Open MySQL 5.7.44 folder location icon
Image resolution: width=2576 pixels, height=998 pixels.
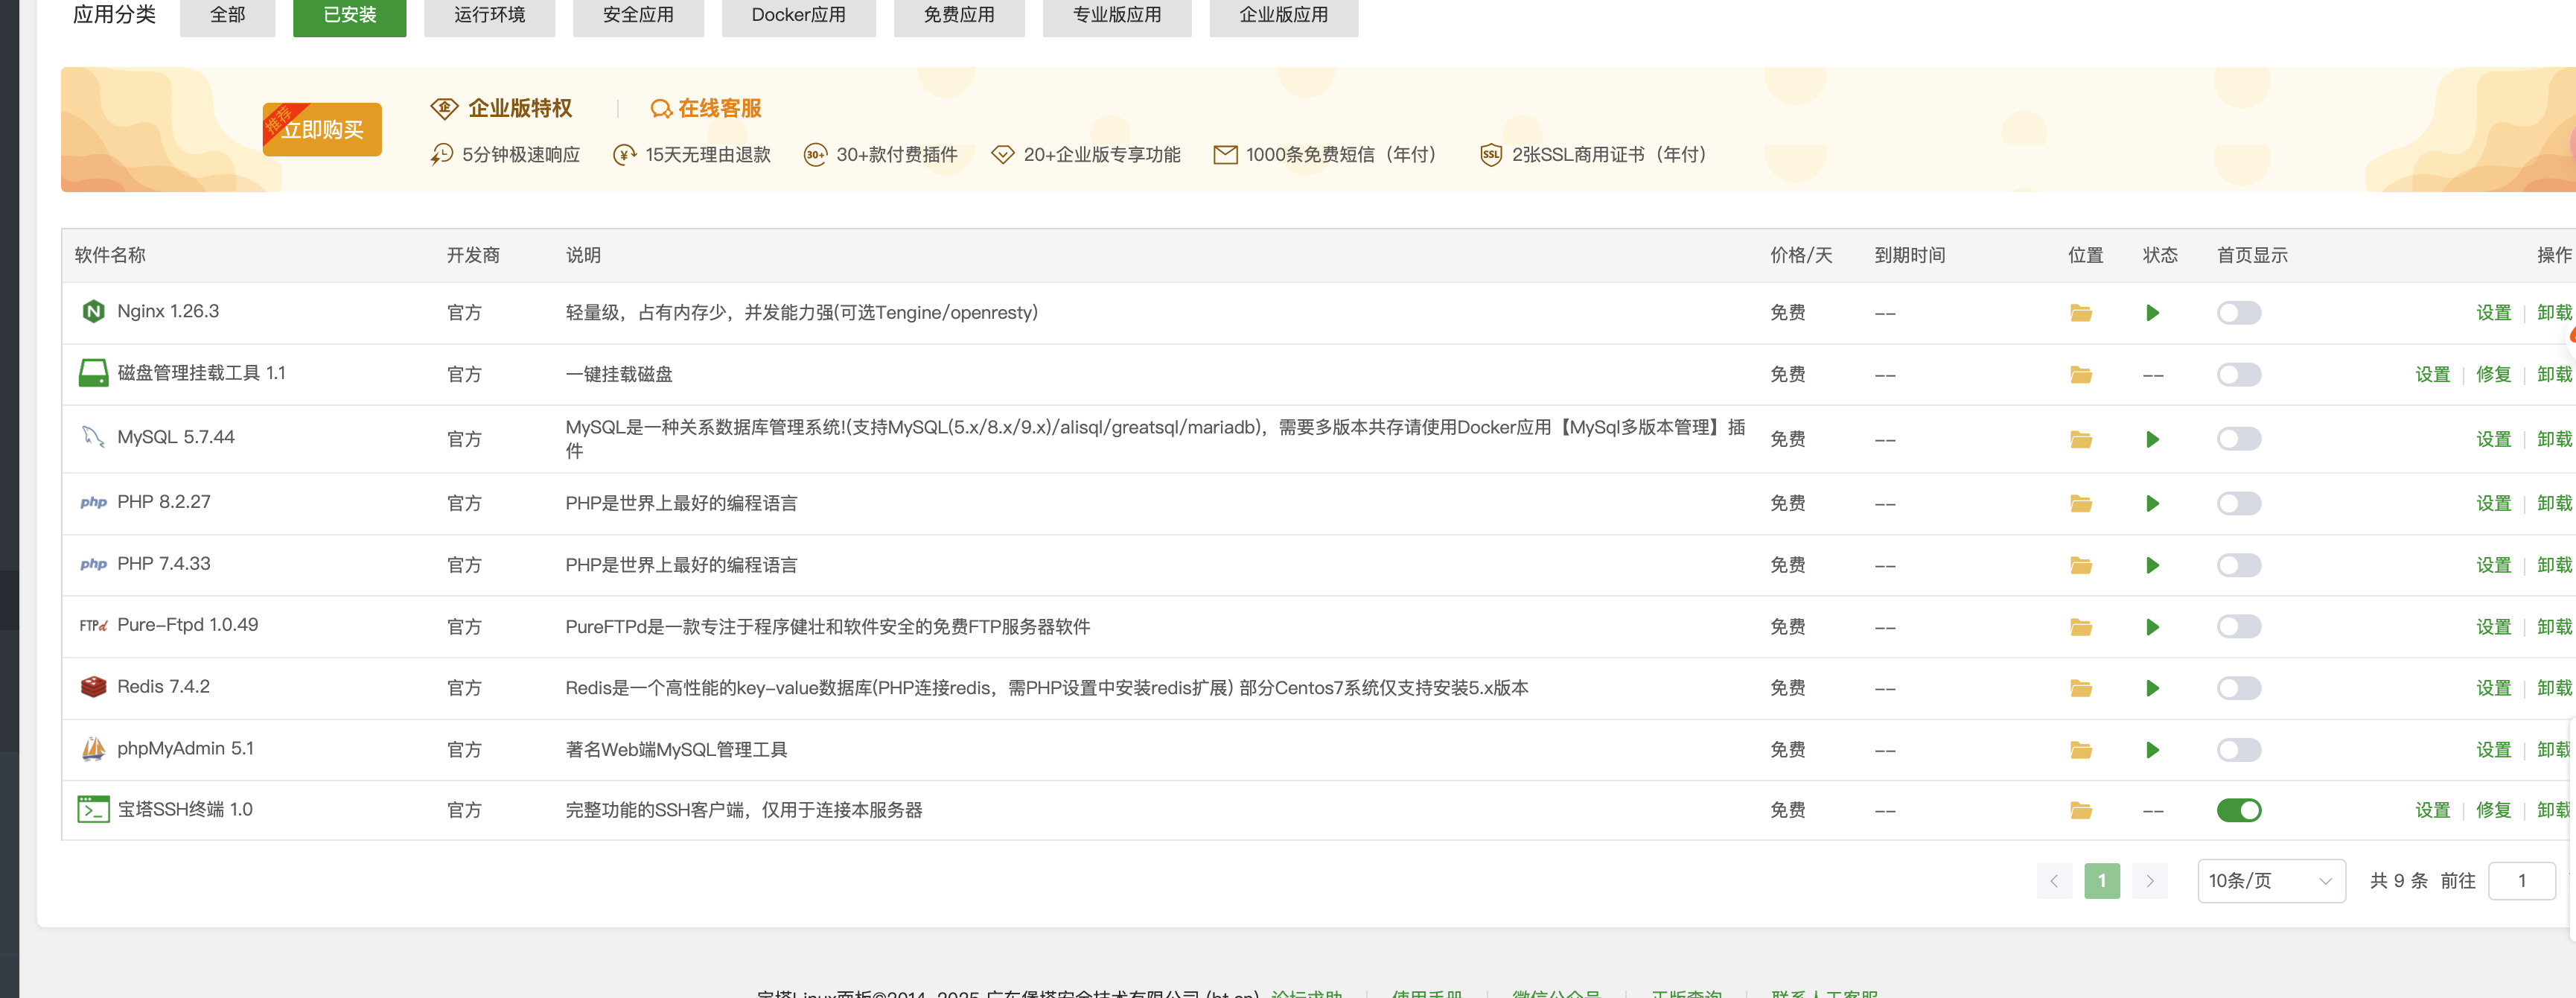(2081, 439)
